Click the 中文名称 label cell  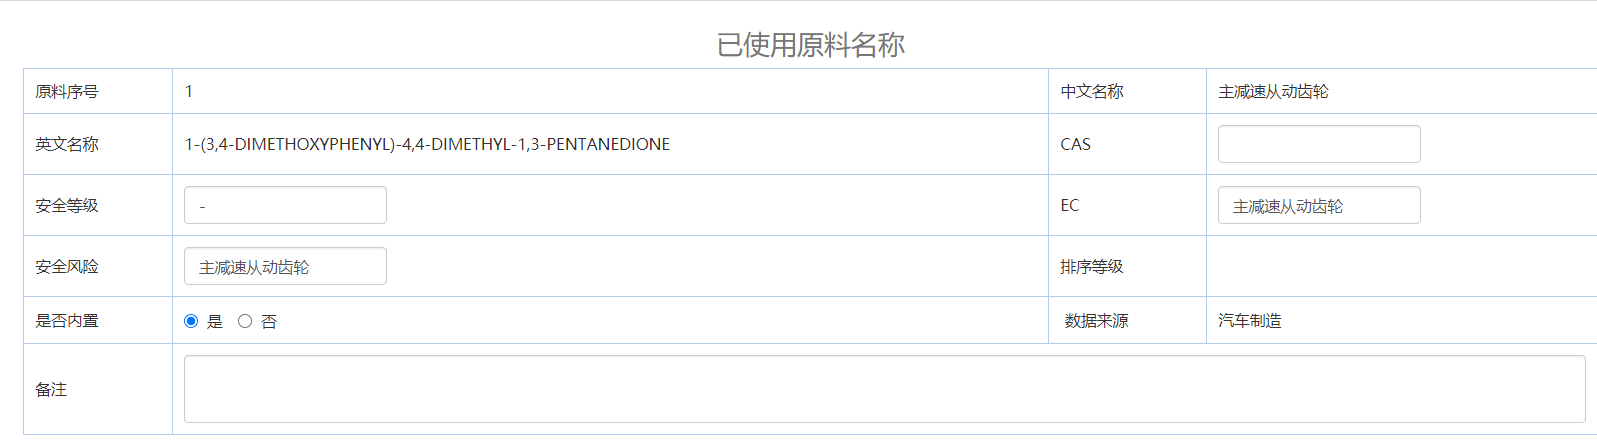pyautogui.click(x=1092, y=92)
